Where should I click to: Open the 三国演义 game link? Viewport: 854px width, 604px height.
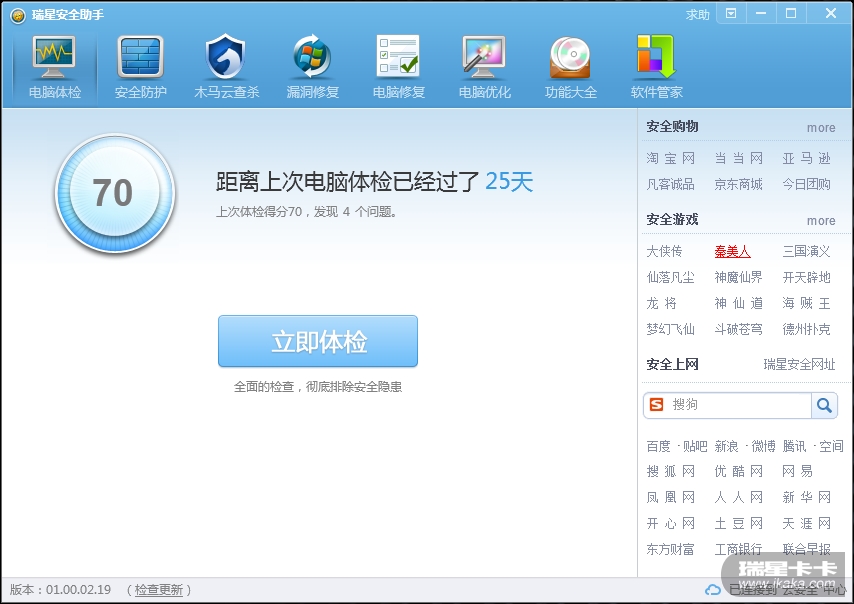point(807,252)
